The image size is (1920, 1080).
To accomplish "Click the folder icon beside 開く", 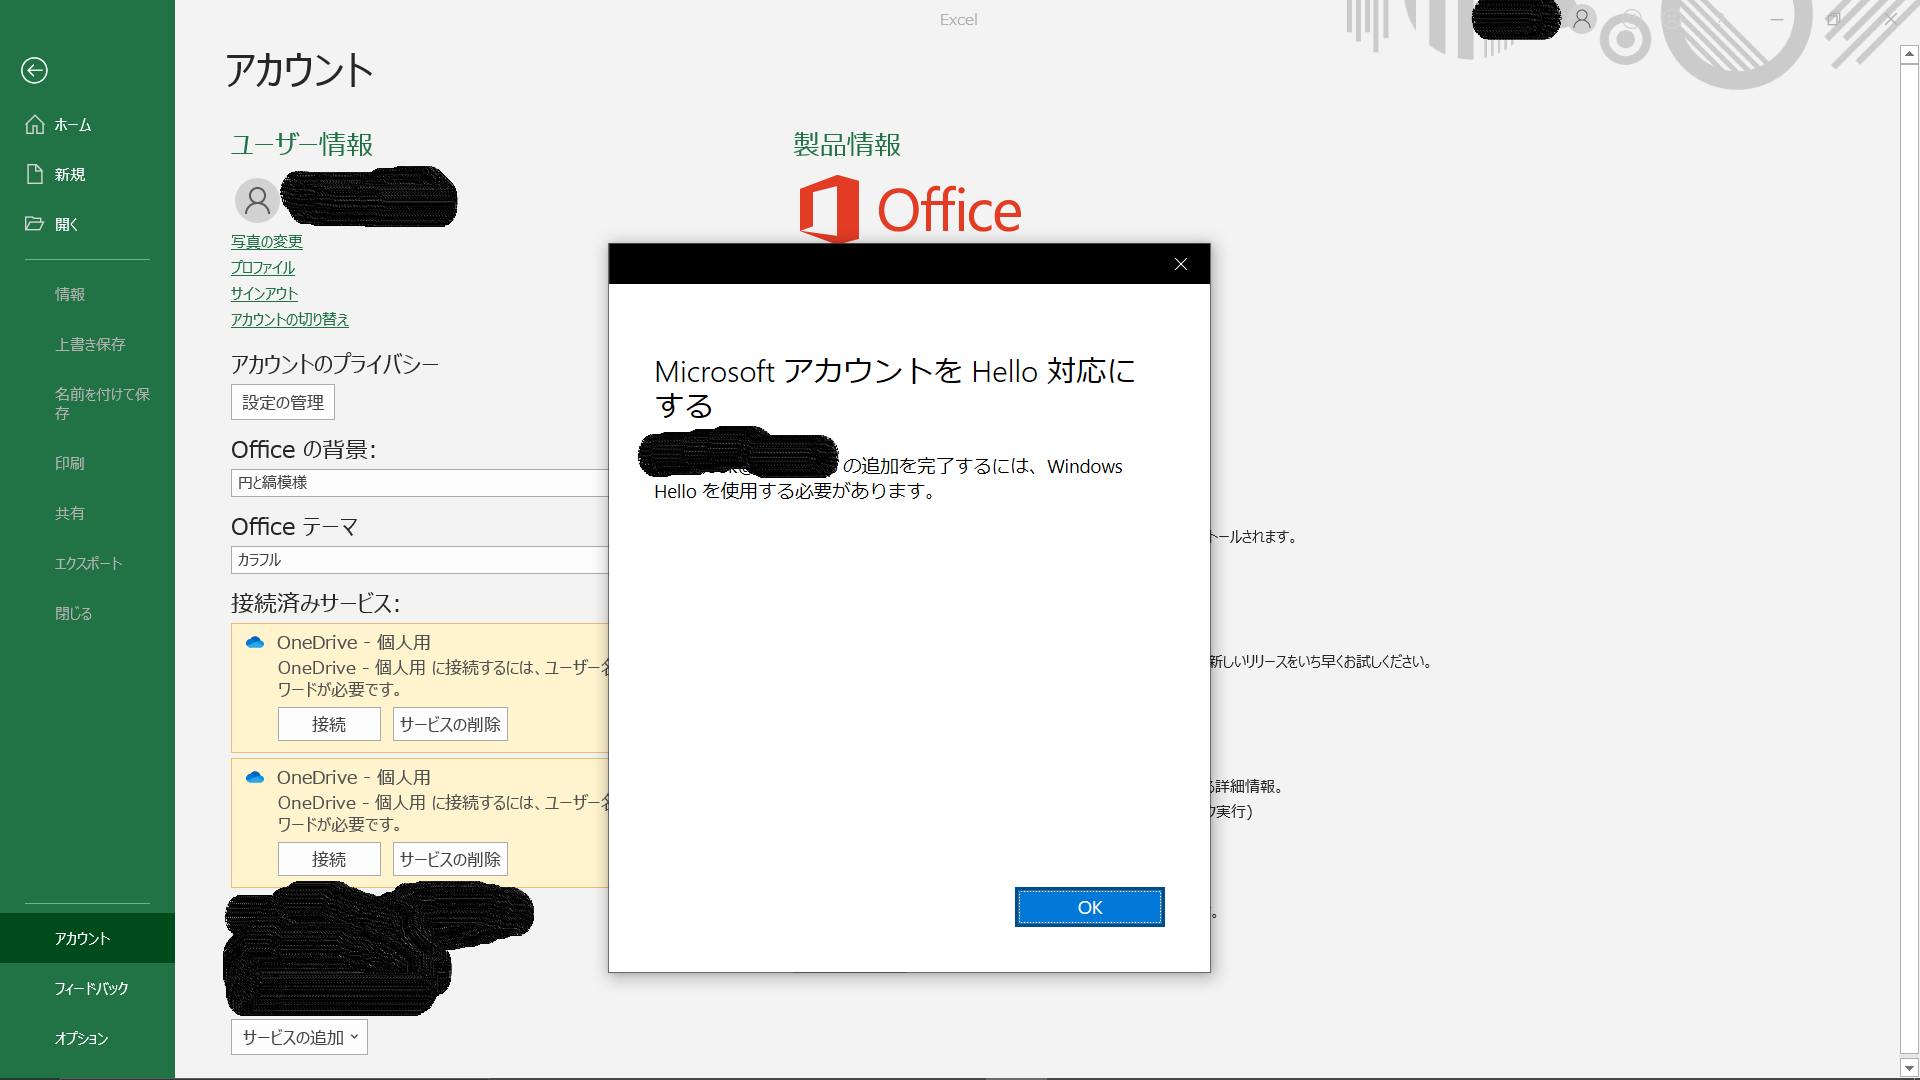I will [35, 224].
